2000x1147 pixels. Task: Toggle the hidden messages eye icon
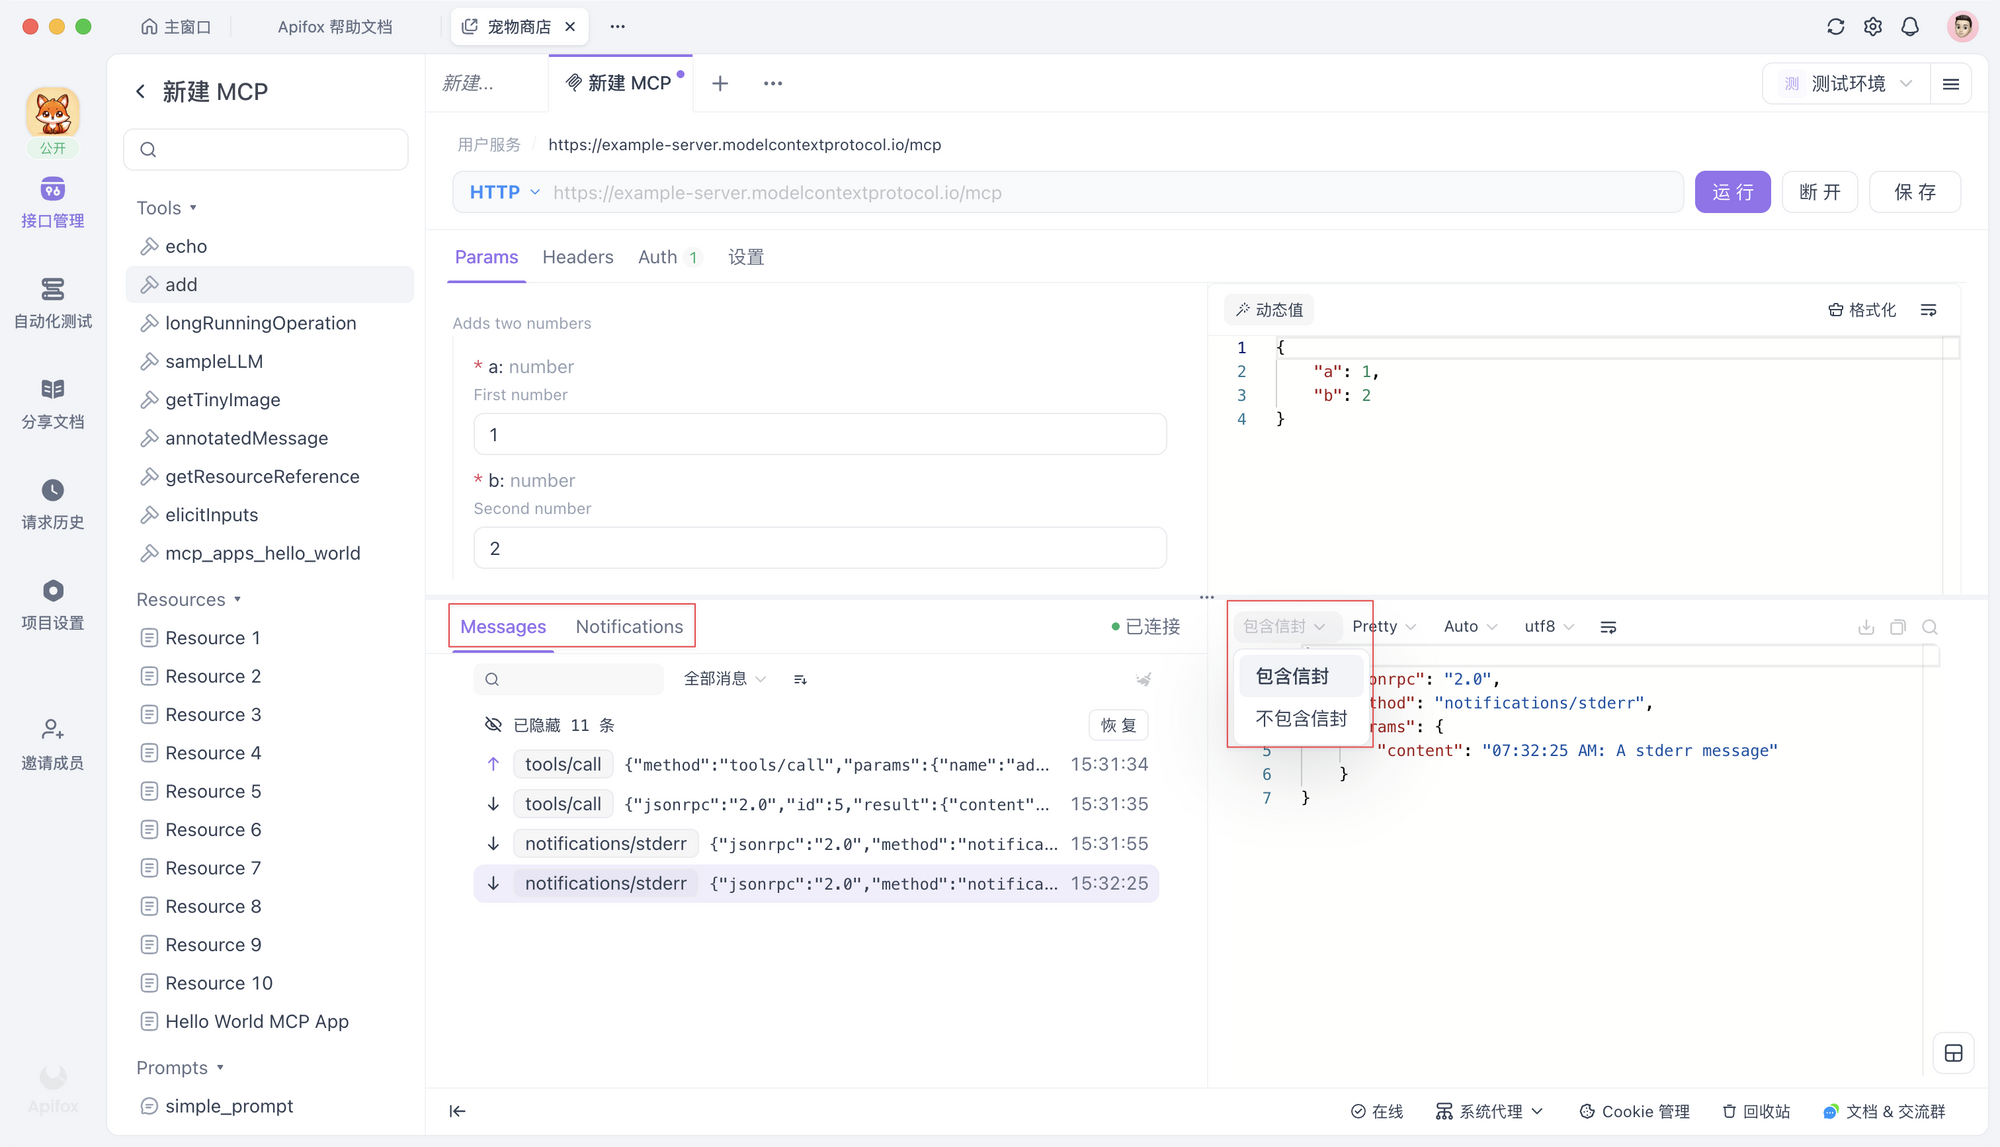[493, 725]
